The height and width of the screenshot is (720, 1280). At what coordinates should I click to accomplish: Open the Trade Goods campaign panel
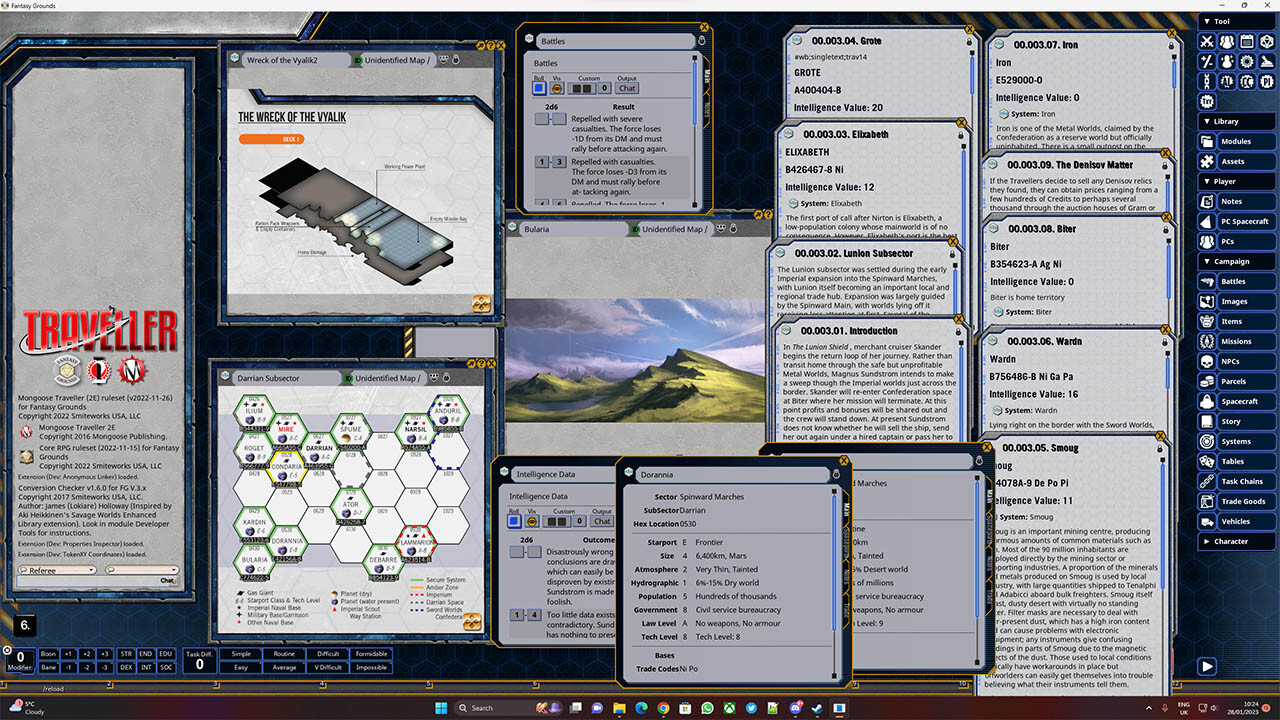tap(1241, 501)
